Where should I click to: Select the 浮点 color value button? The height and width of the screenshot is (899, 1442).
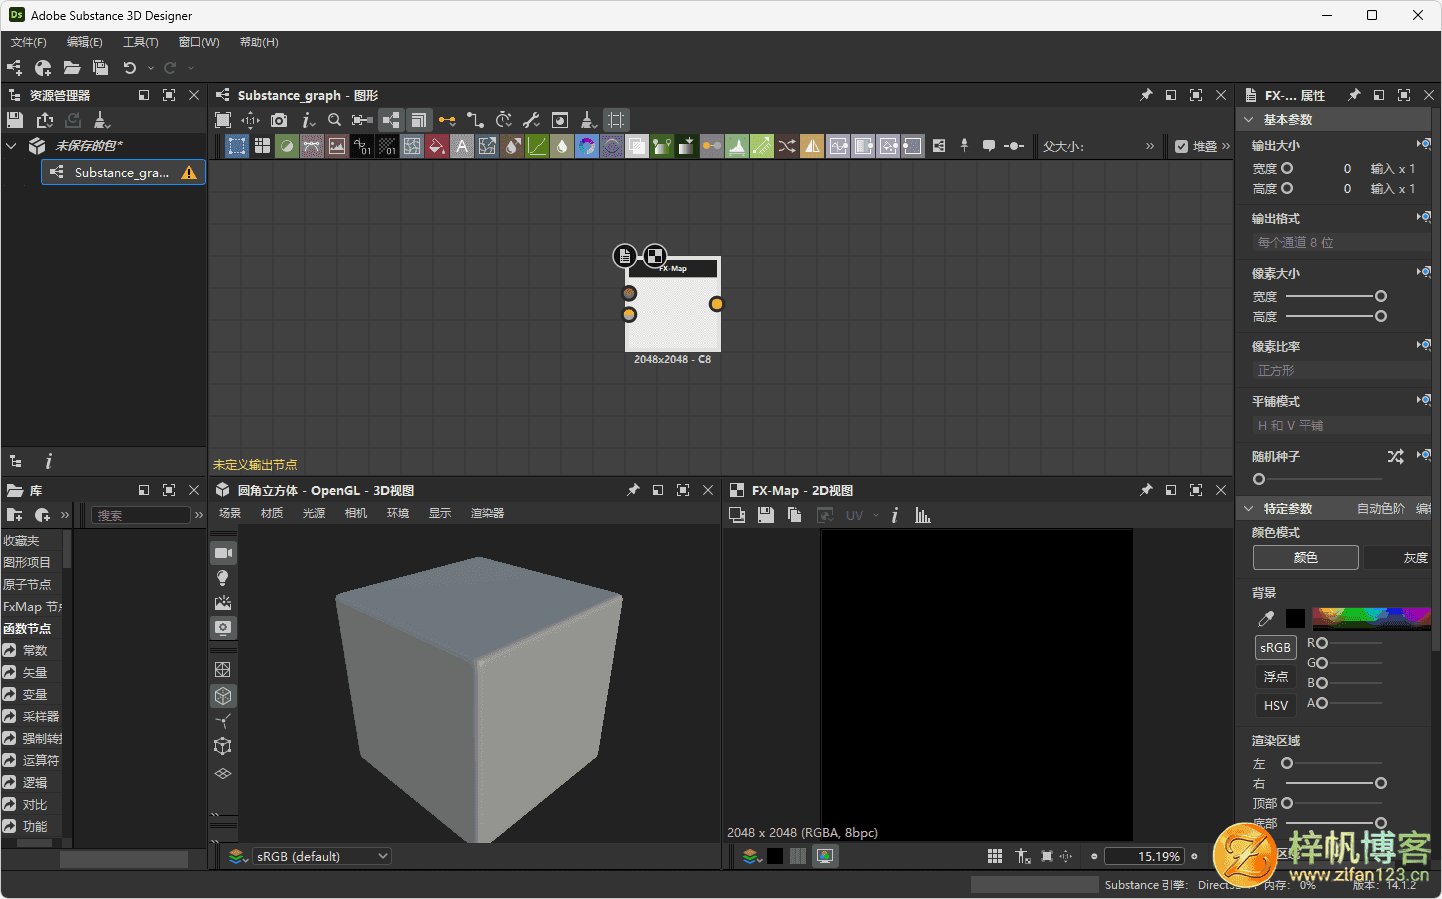click(1275, 677)
